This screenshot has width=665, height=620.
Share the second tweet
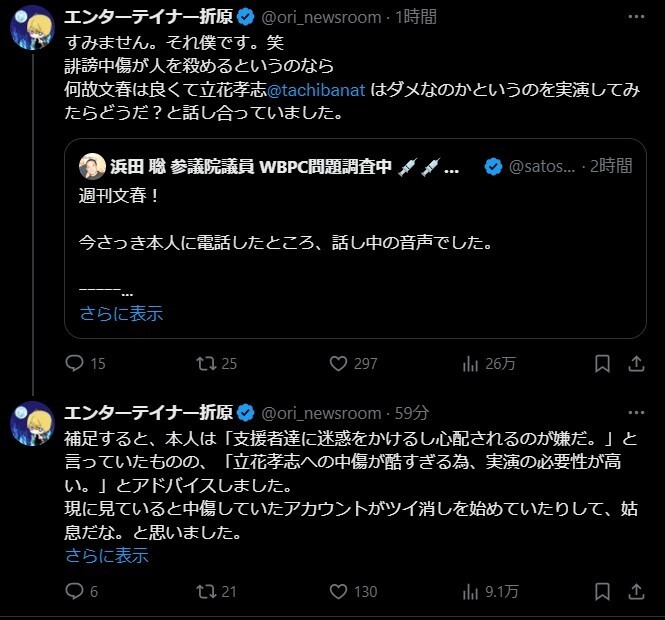pyautogui.click(x=634, y=591)
